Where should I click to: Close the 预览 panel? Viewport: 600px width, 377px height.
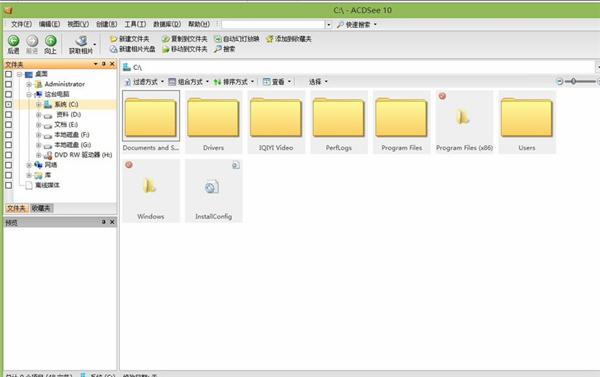[112, 222]
